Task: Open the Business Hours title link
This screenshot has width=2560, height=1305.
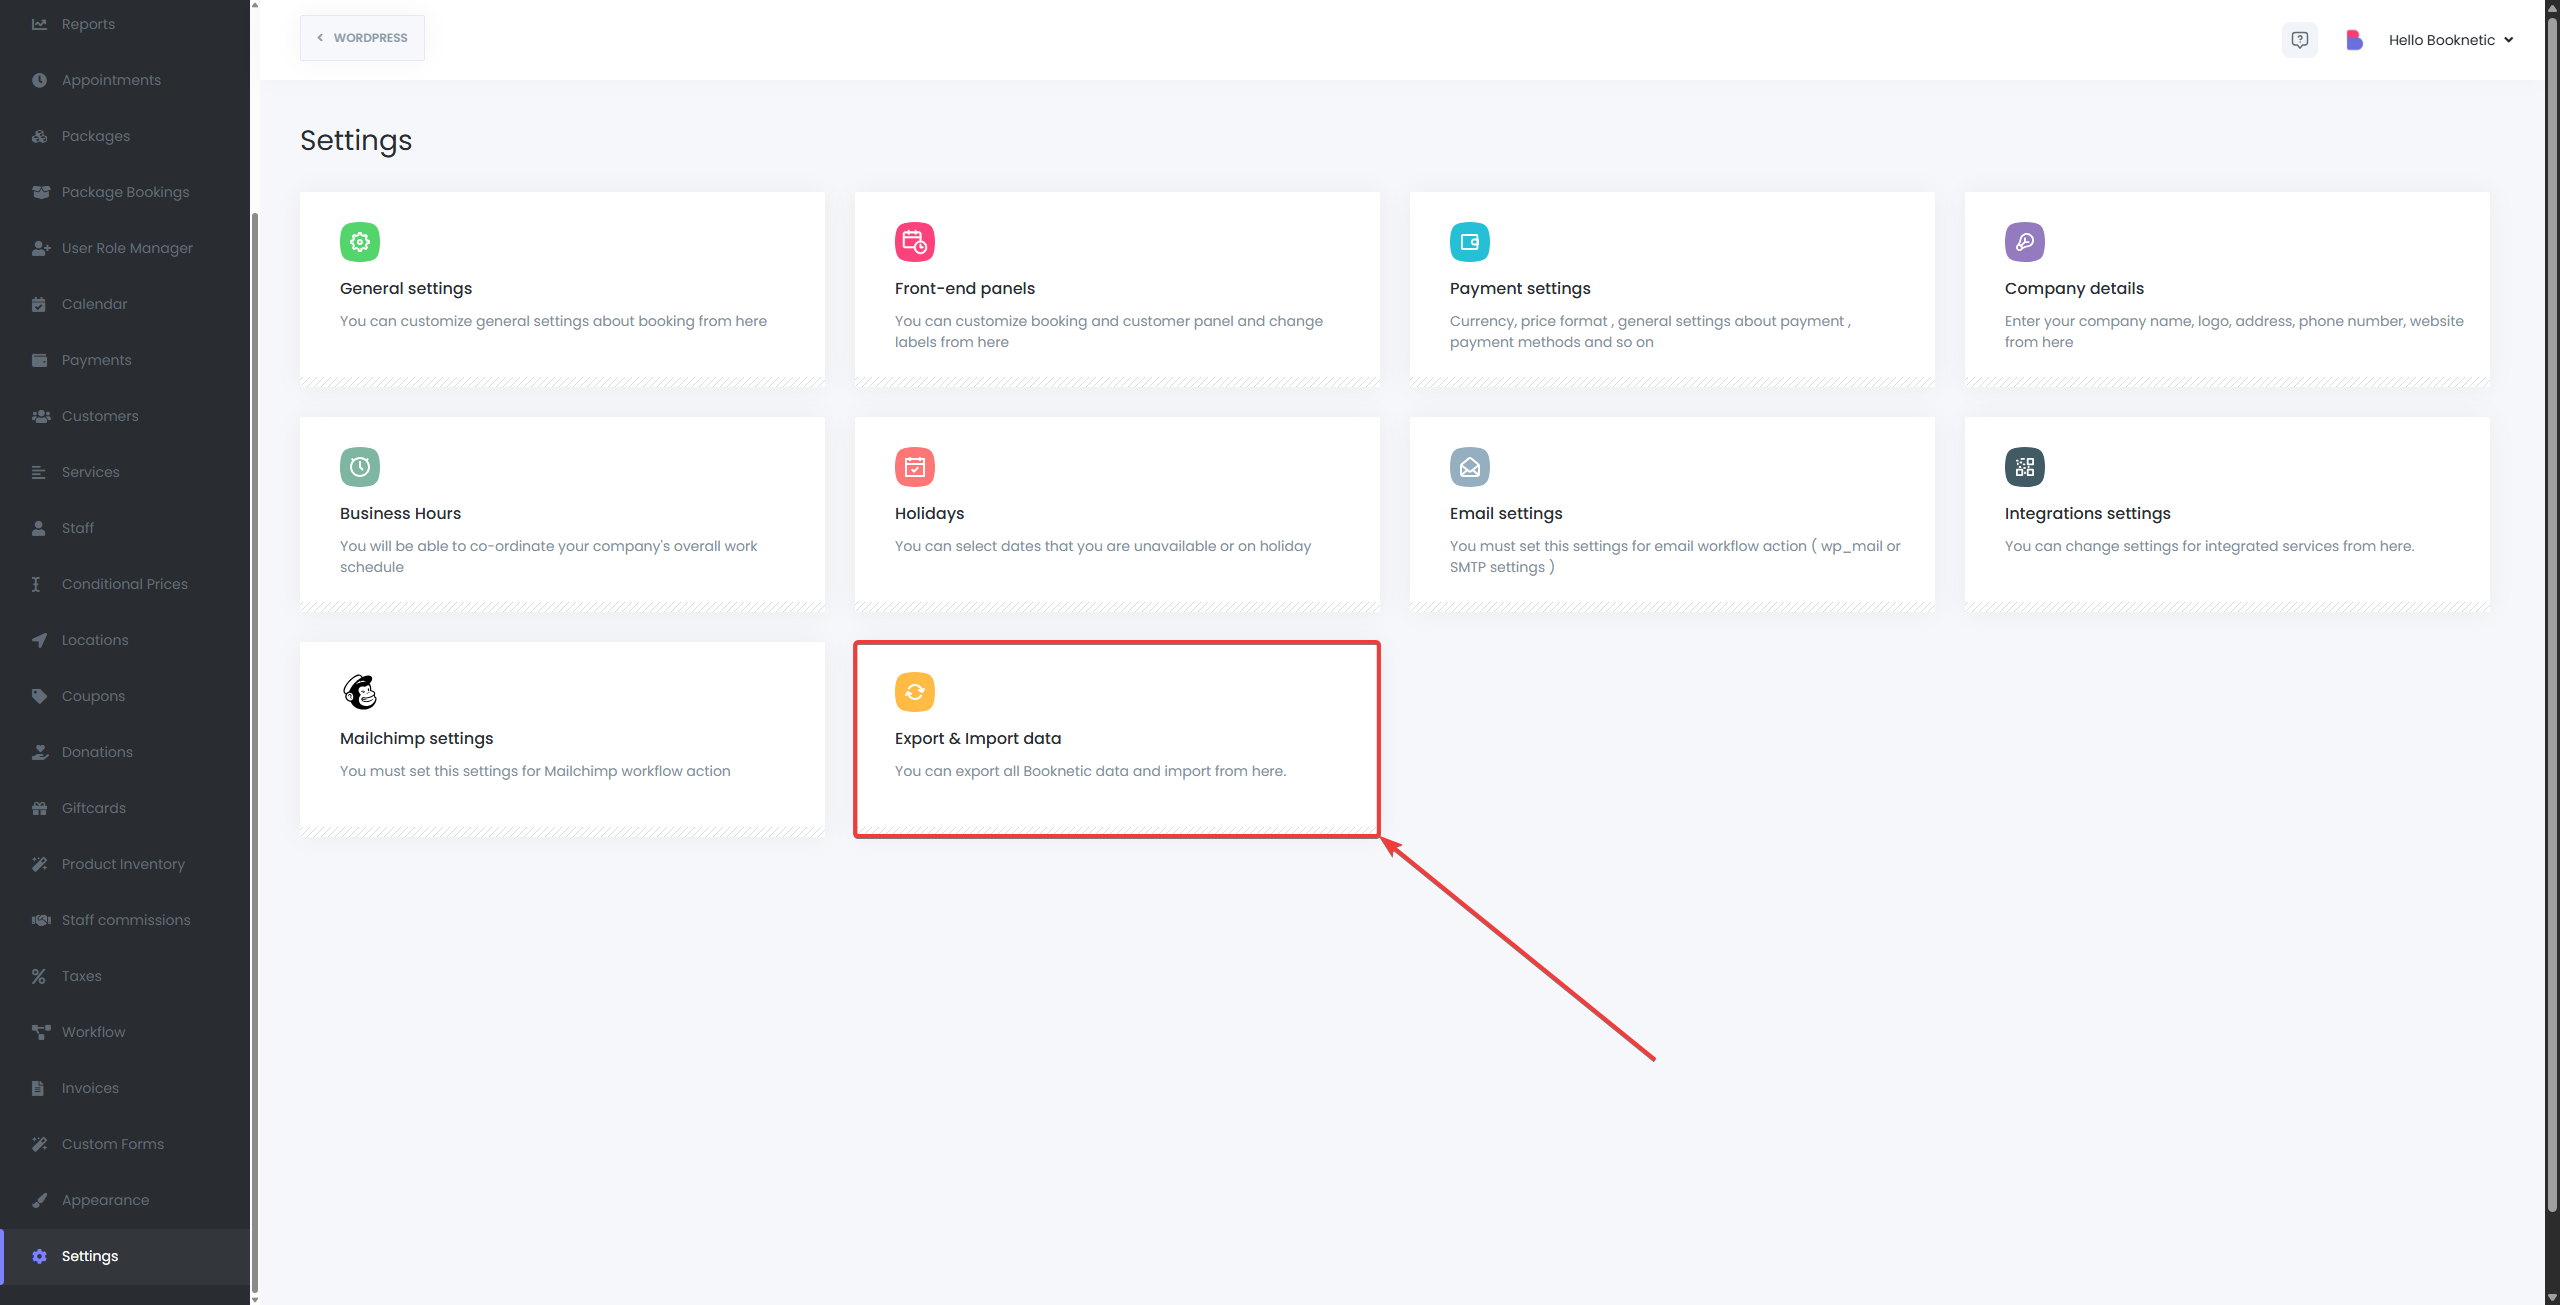Action: click(400, 513)
